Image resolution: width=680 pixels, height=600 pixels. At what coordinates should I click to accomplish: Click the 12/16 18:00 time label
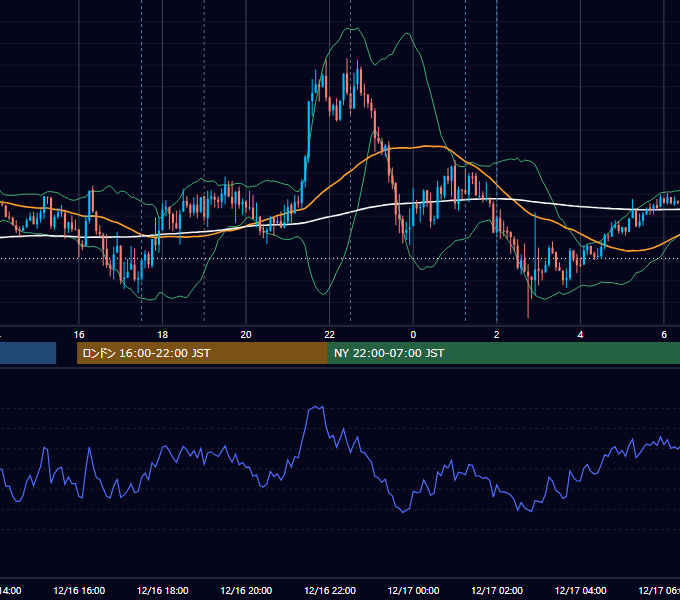pyautogui.click(x=163, y=590)
